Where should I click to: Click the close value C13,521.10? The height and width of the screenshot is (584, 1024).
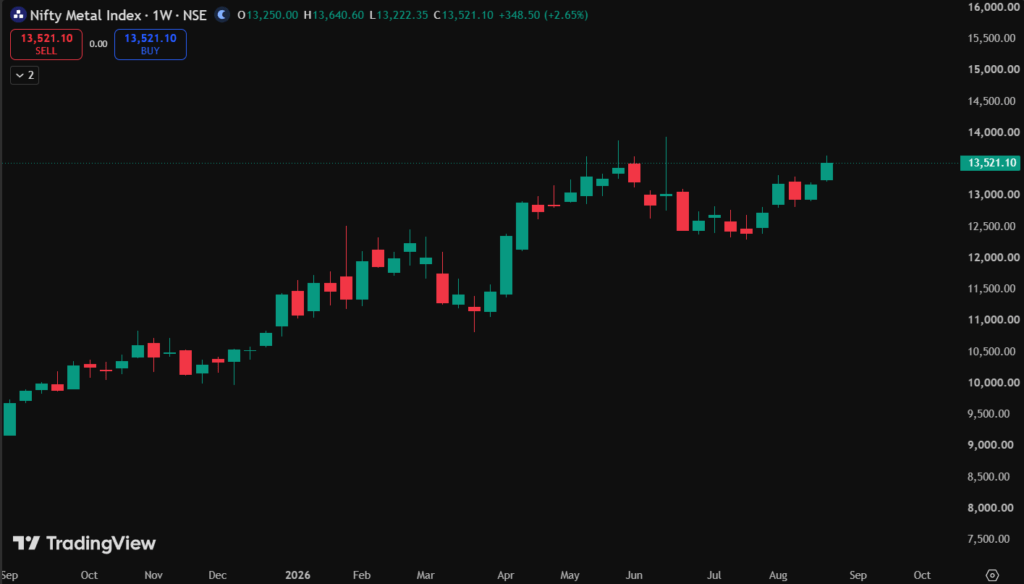click(464, 14)
